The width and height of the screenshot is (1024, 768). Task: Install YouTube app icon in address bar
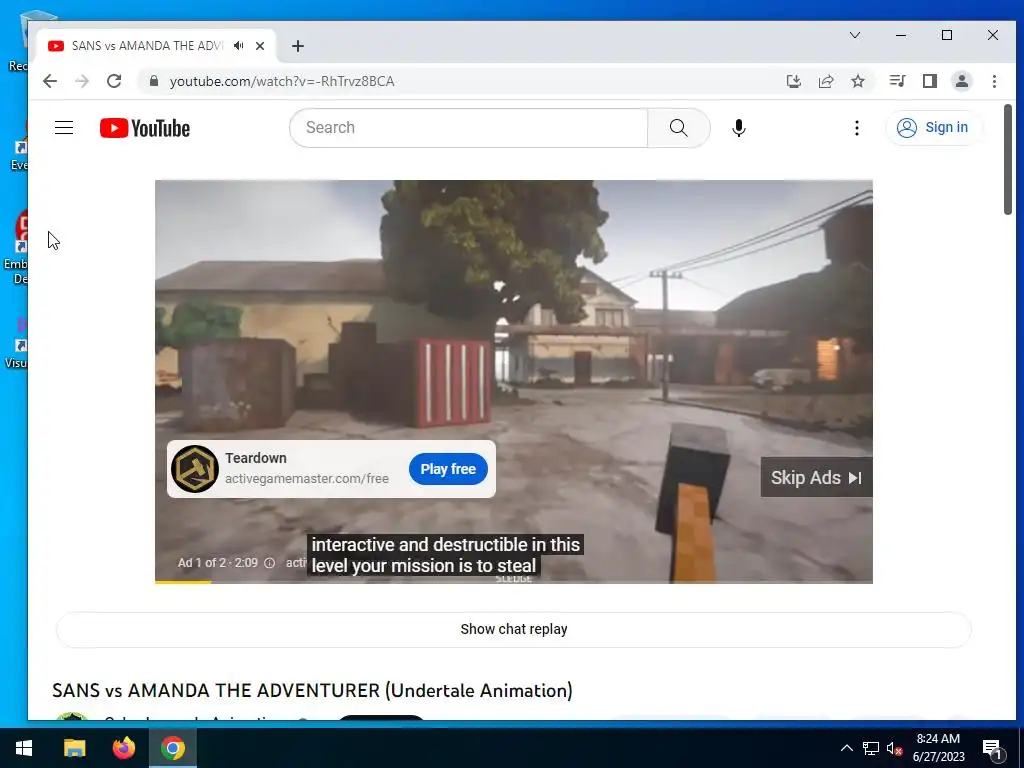click(793, 81)
